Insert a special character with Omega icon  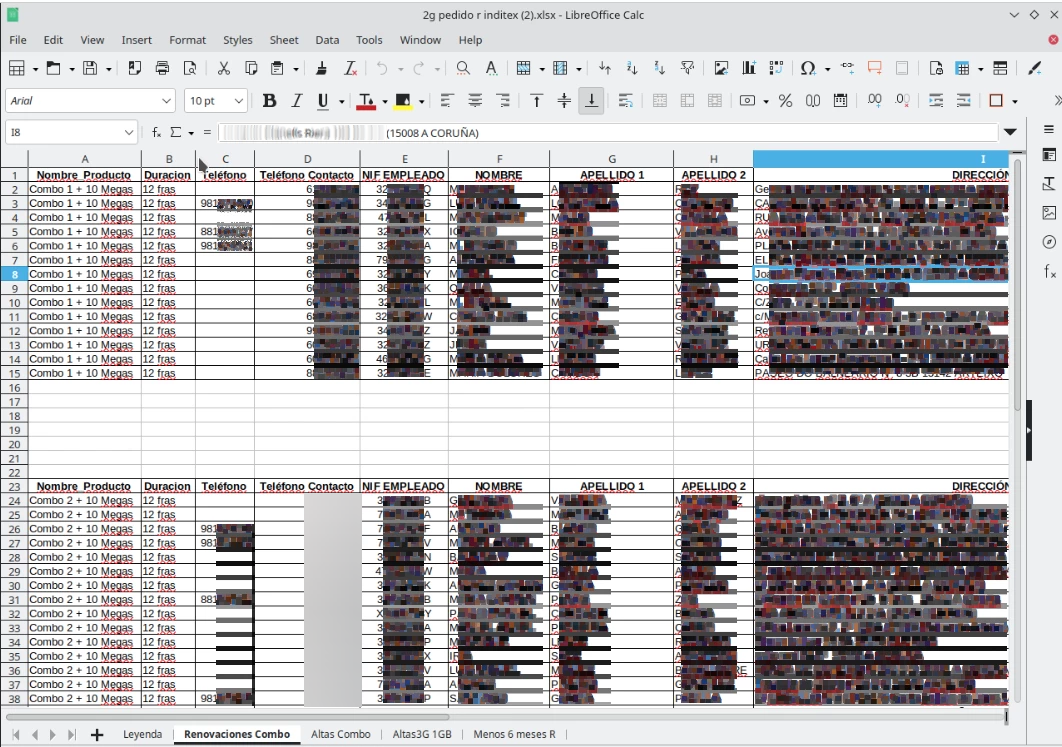pyautogui.click(x=806, y=68)
